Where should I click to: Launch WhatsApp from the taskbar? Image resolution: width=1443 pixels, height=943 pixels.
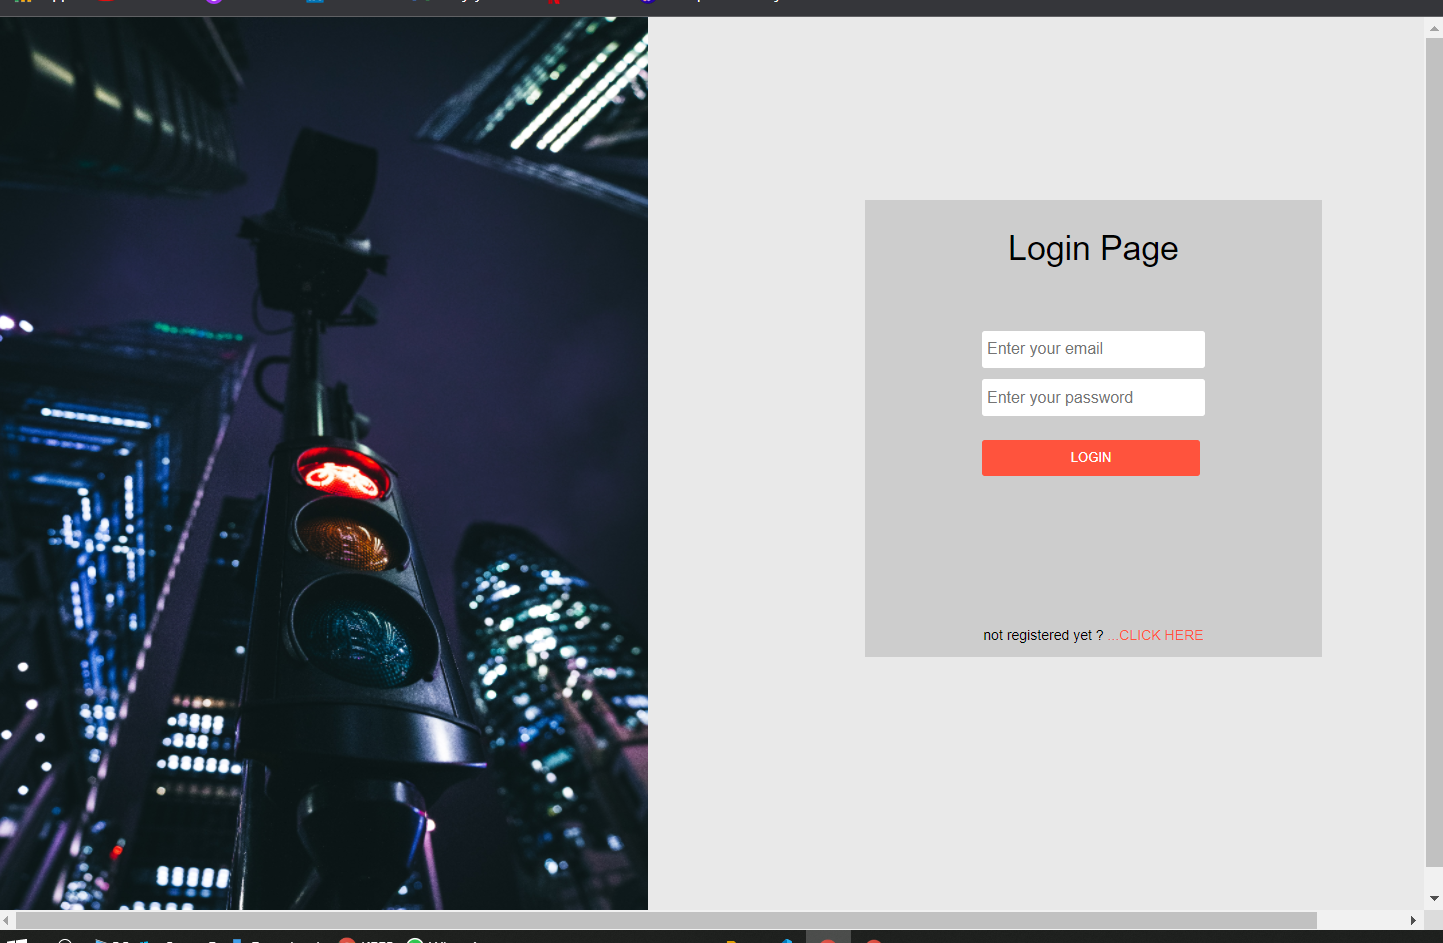[x=417, y=940]
